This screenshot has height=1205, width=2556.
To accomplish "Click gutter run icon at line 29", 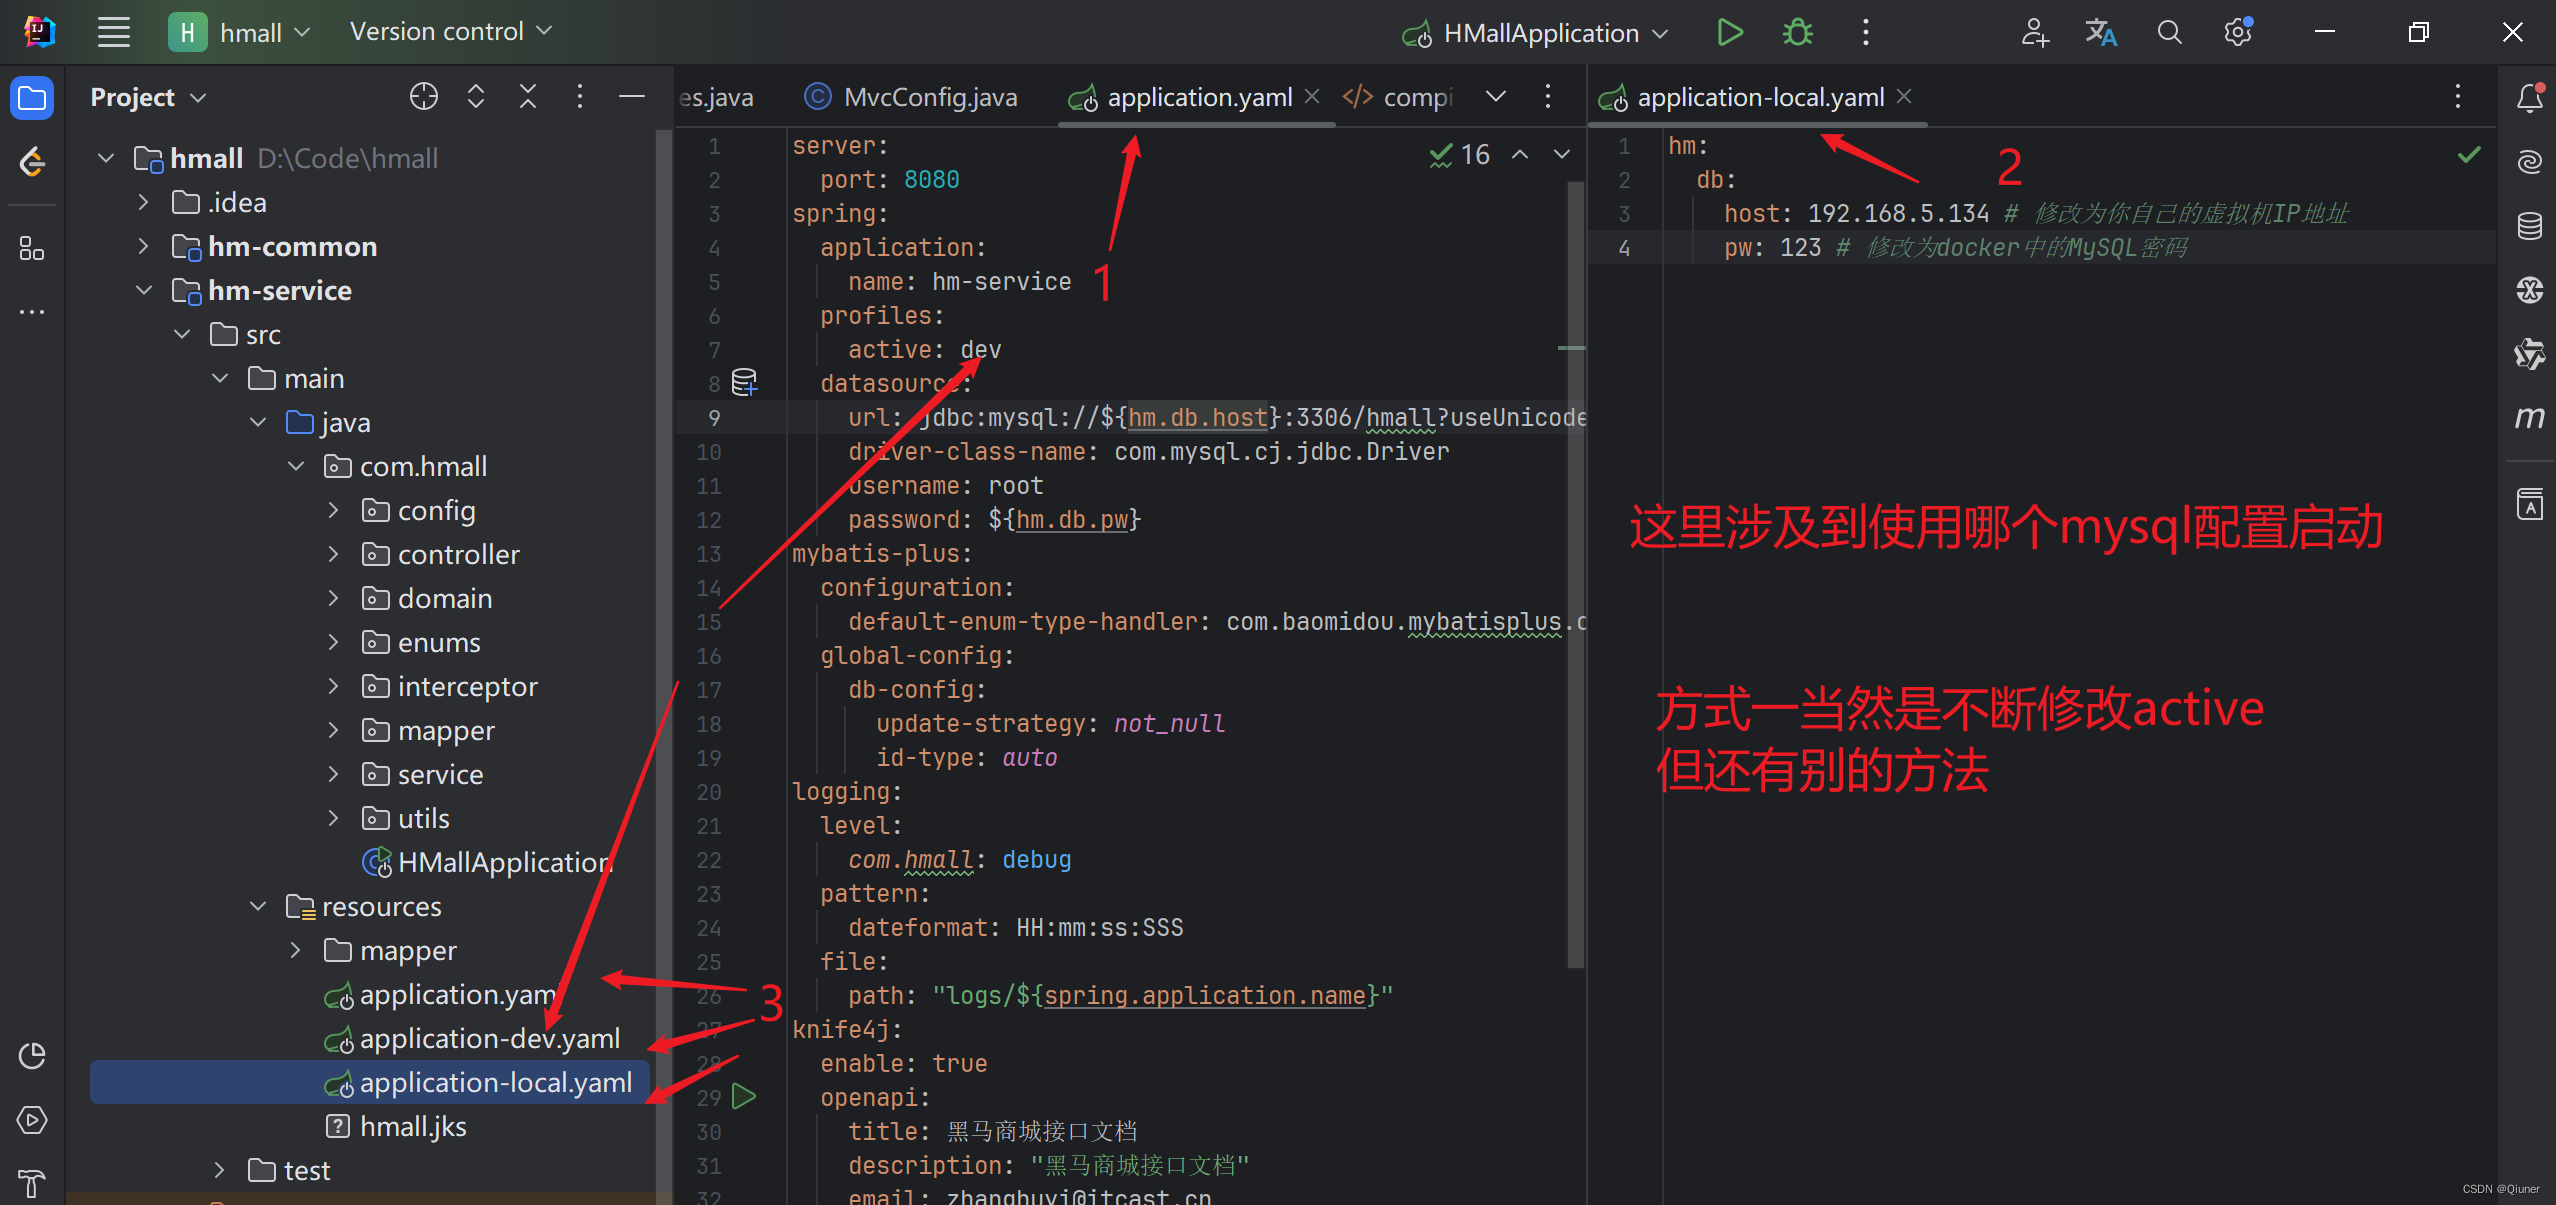I will coord(744,1096).
